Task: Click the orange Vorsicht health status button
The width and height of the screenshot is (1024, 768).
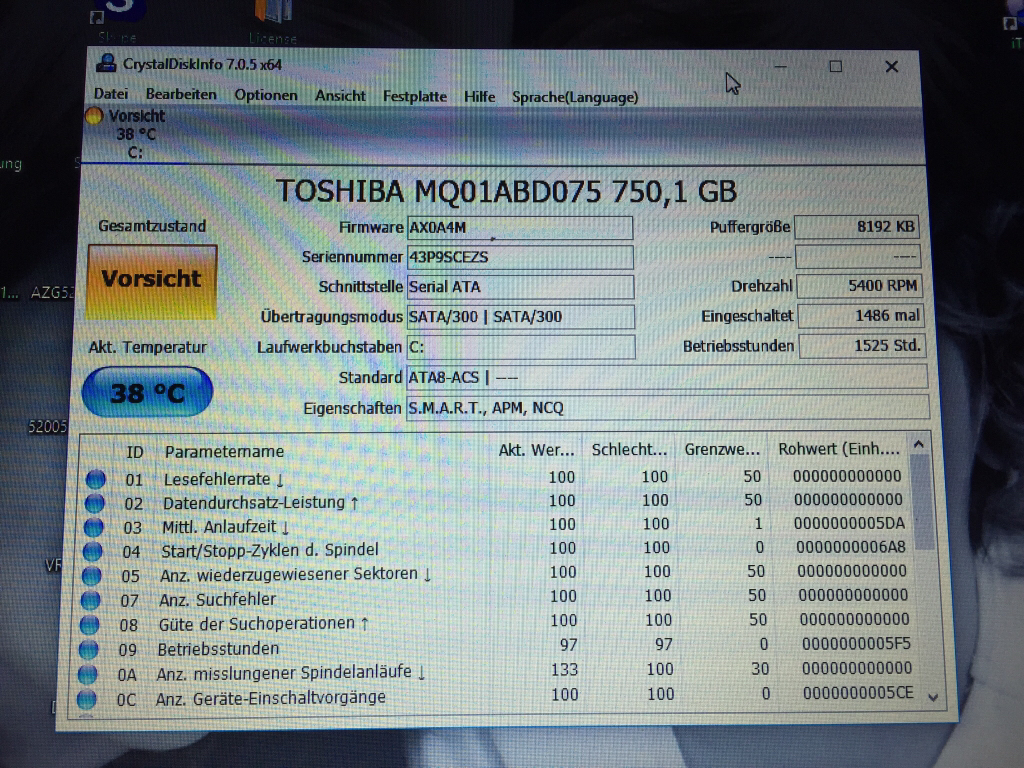Action: (152, 281)
